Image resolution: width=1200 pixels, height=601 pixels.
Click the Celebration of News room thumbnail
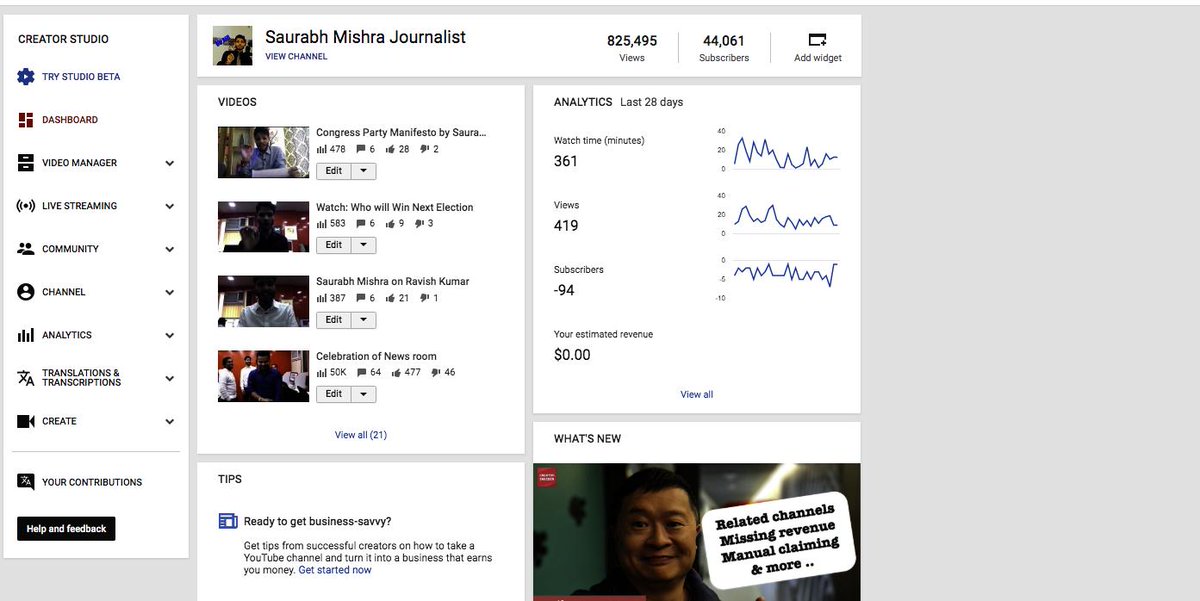click(264, 376)
